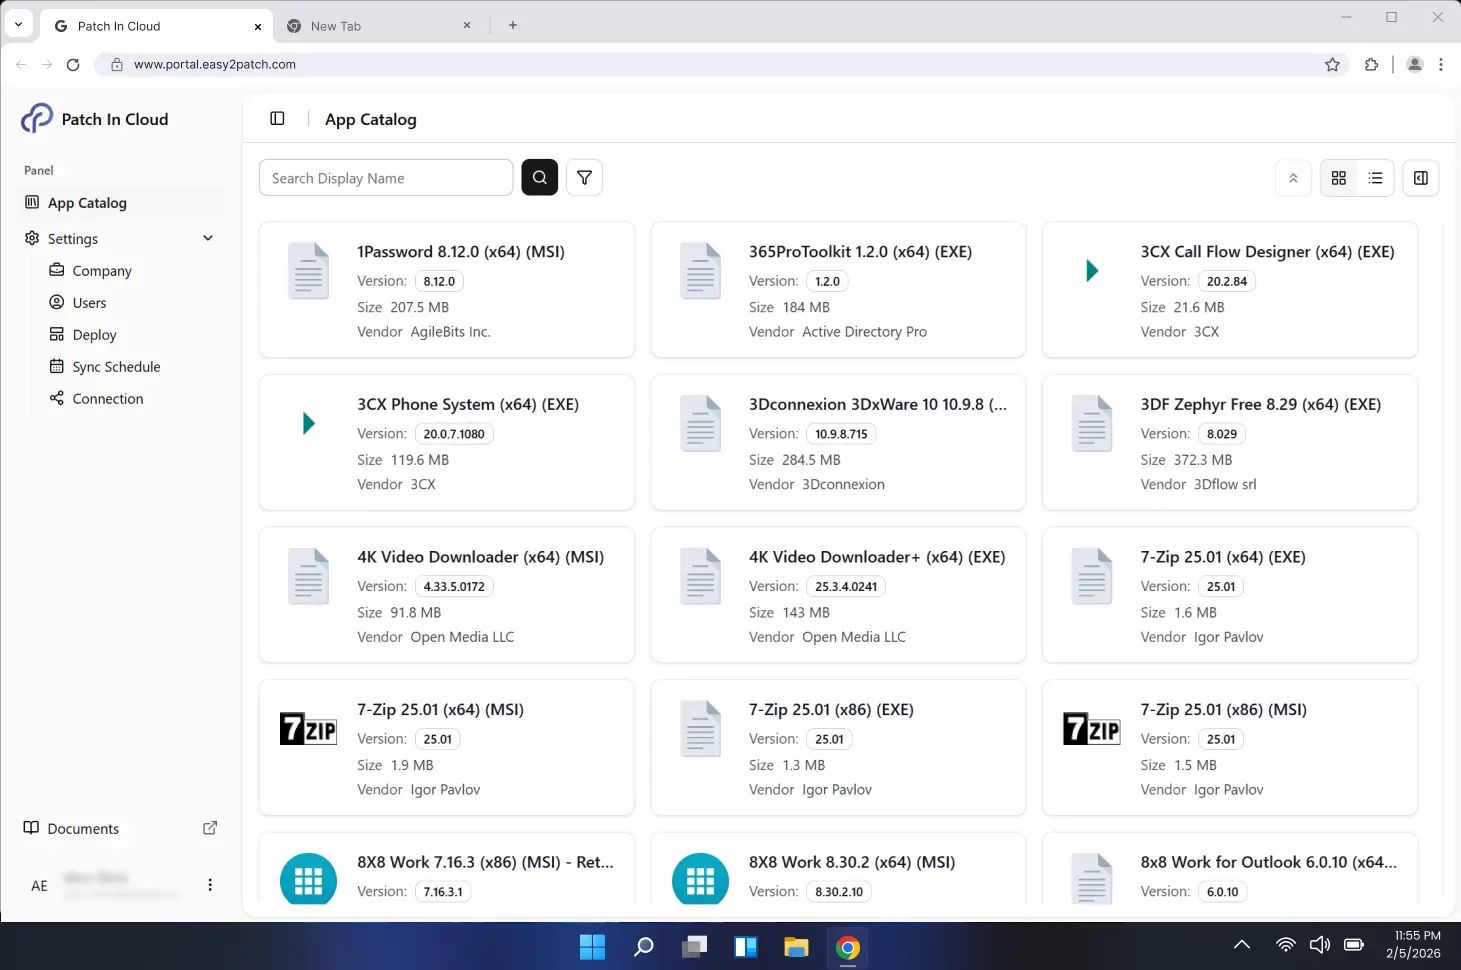Toggle the sidebar collapse icon
Image resolution: width=1461 pixels, height=970 pixels.
(277, 119)
